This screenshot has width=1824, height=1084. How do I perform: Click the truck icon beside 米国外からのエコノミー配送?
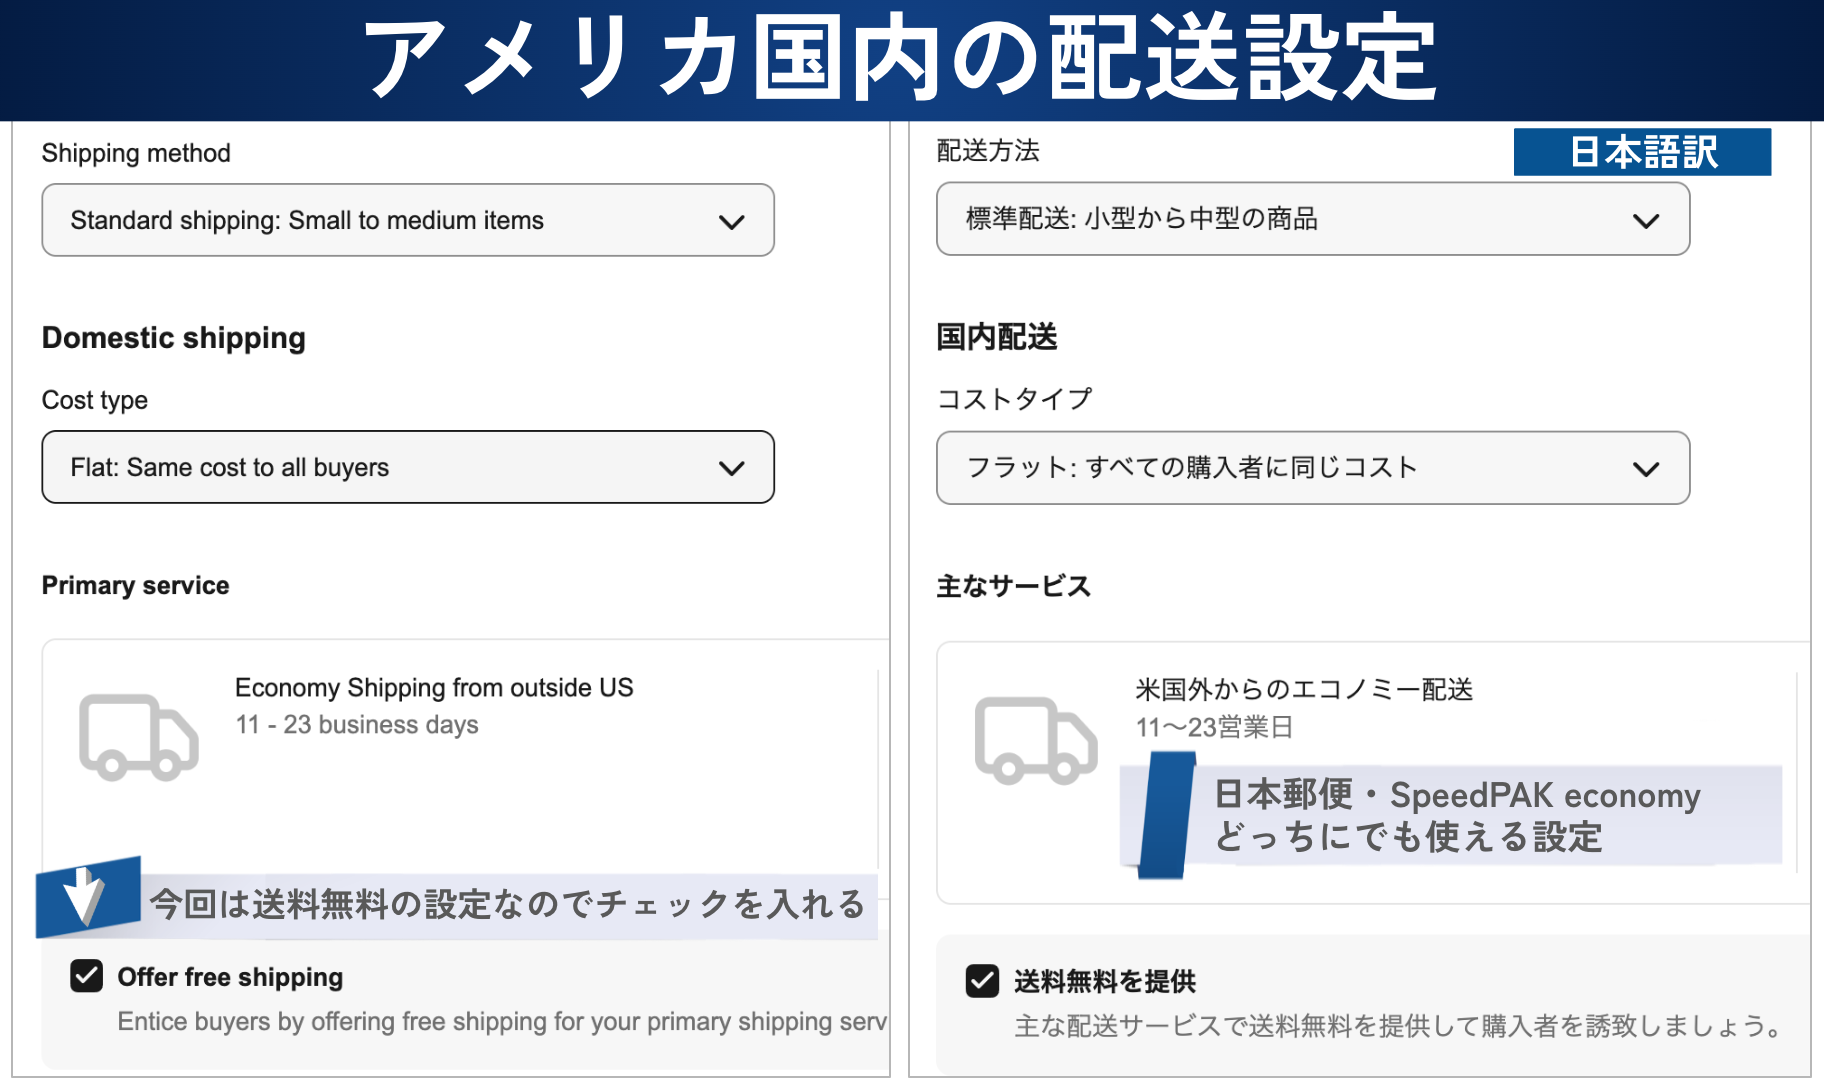point(1035,741)
